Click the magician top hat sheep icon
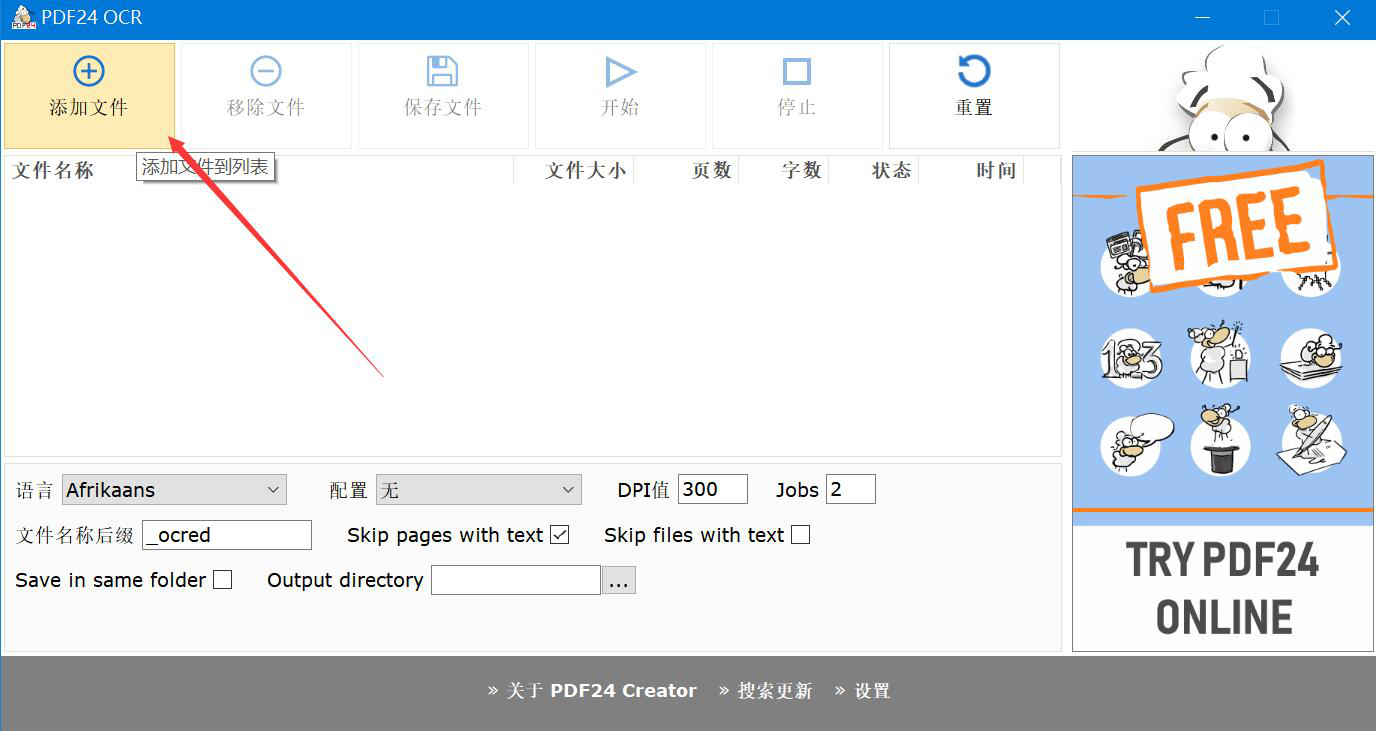 pos(1220,441)
